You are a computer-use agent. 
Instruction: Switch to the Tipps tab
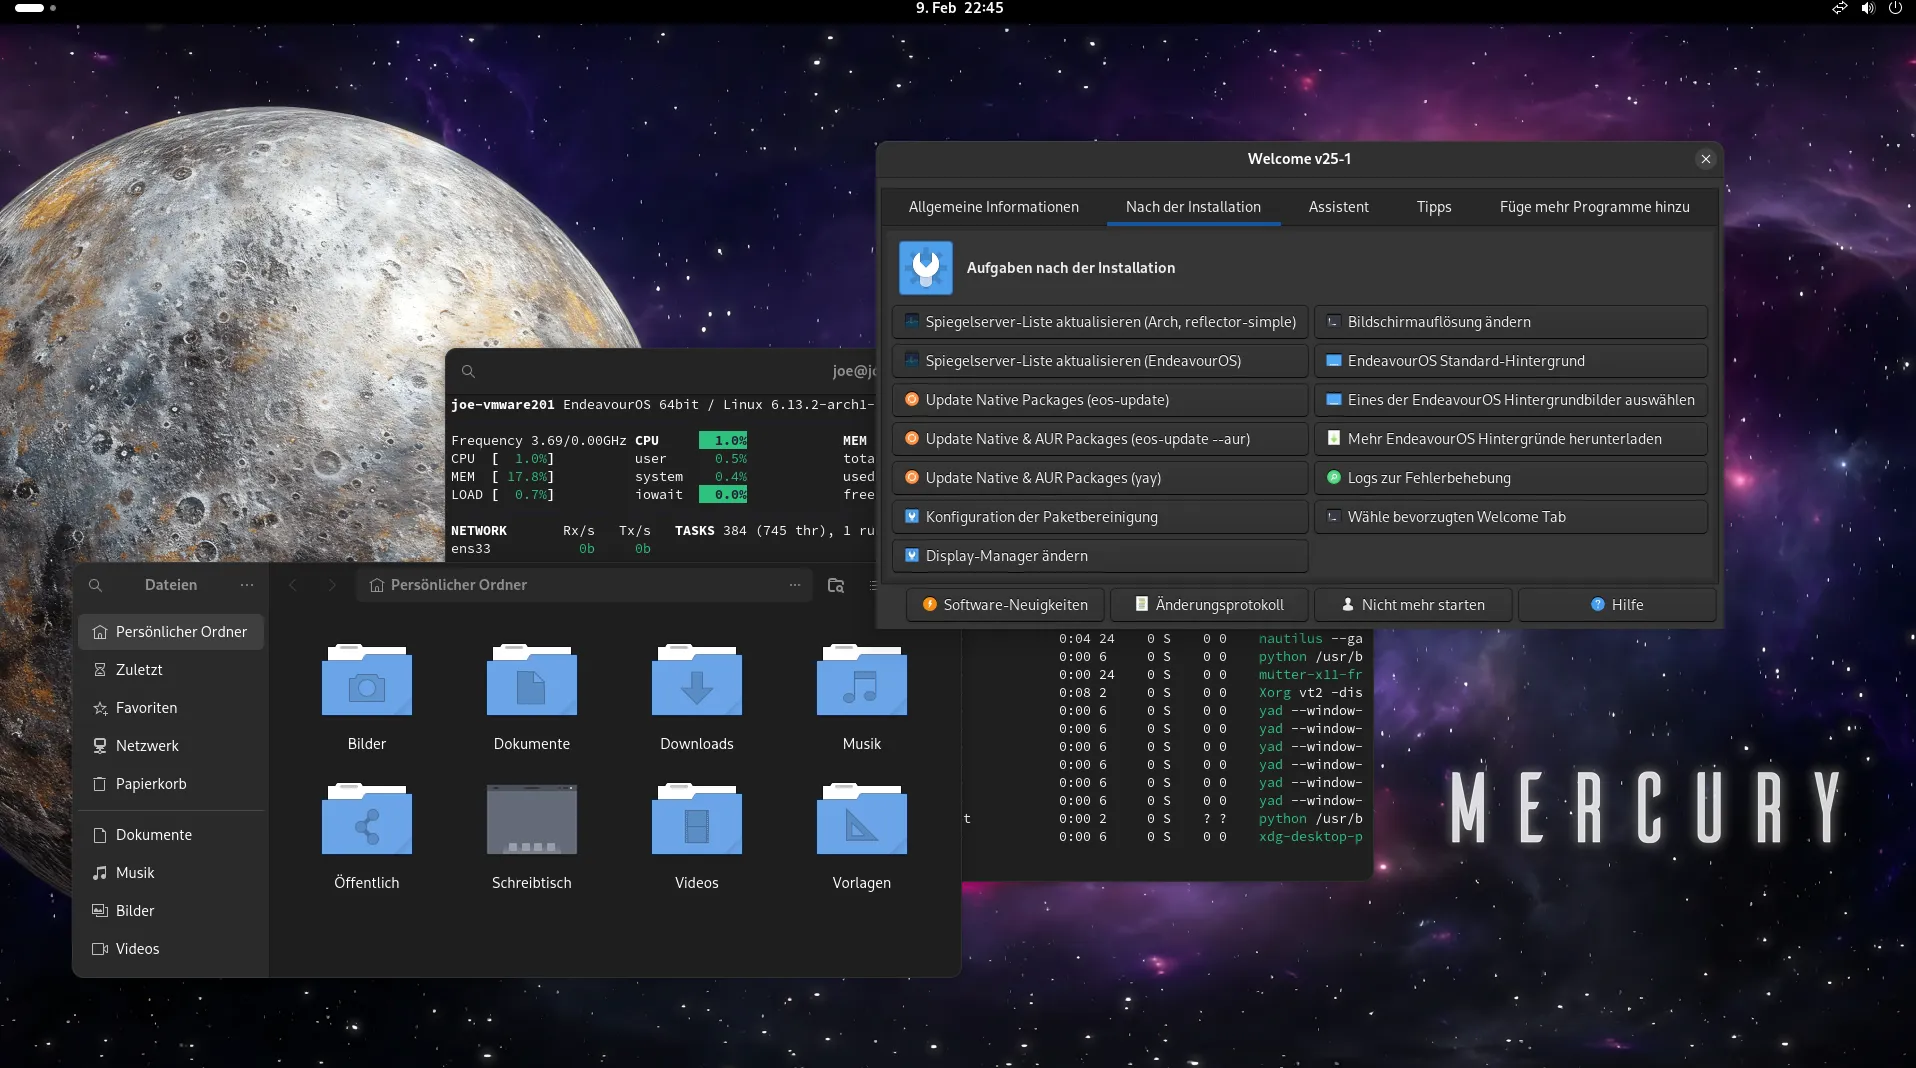(x=1433, y=207)
